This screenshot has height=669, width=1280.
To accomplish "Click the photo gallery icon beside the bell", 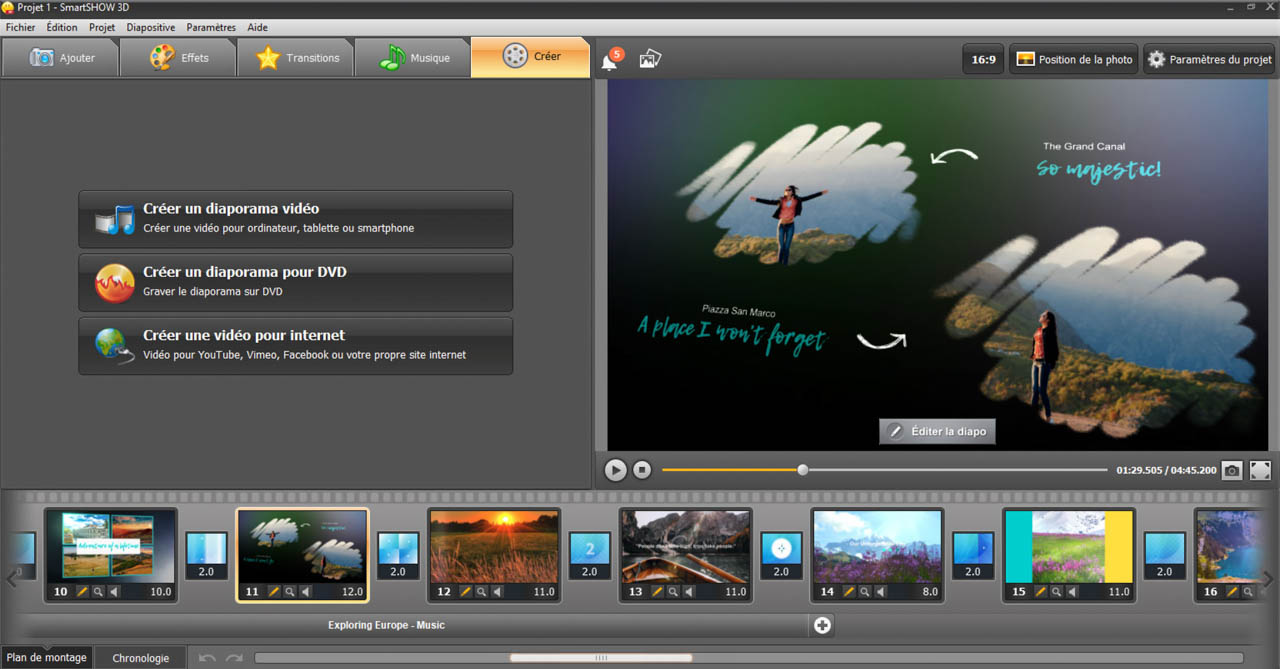I will (x=650, y=59).
